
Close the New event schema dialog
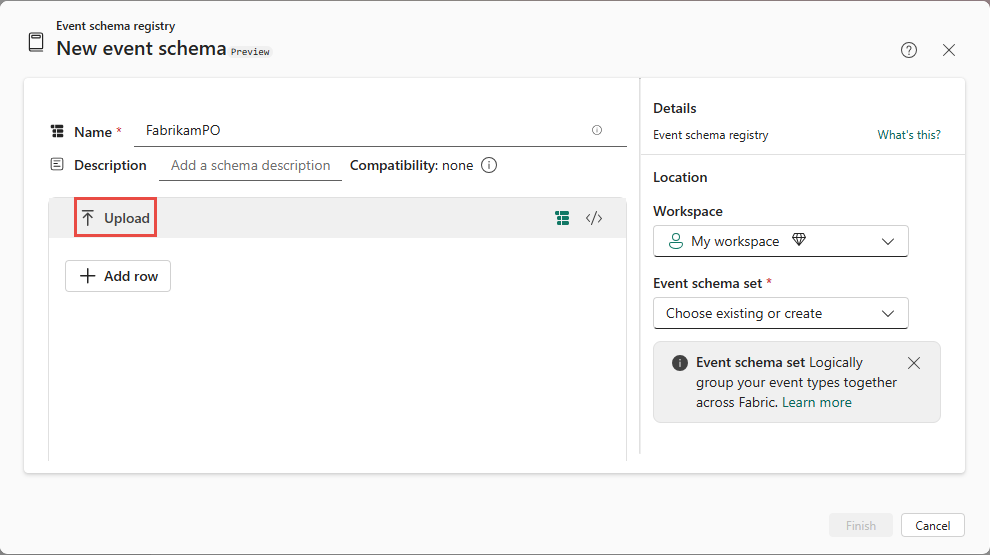click(x=949, y=50)
